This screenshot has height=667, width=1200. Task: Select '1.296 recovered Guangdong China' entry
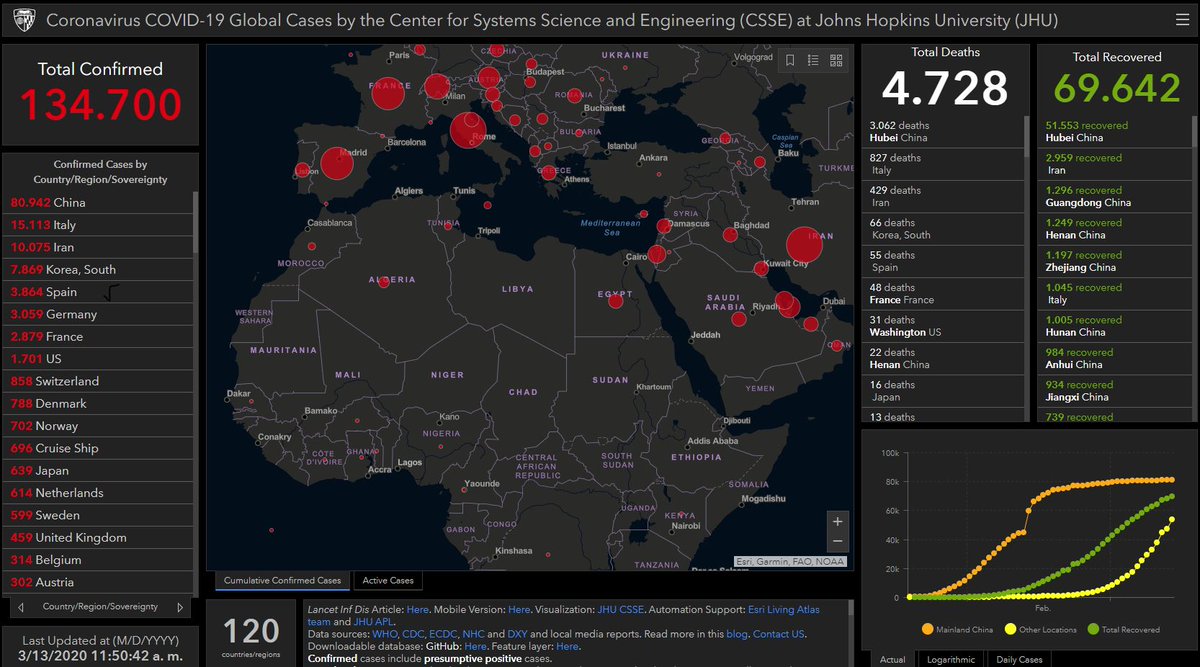point(1115,196)
